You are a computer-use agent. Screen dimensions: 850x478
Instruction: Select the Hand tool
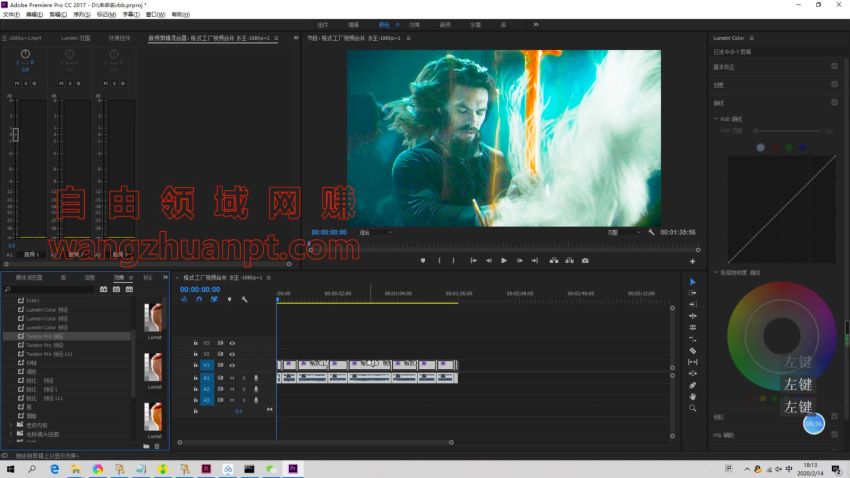click(692, 397)
